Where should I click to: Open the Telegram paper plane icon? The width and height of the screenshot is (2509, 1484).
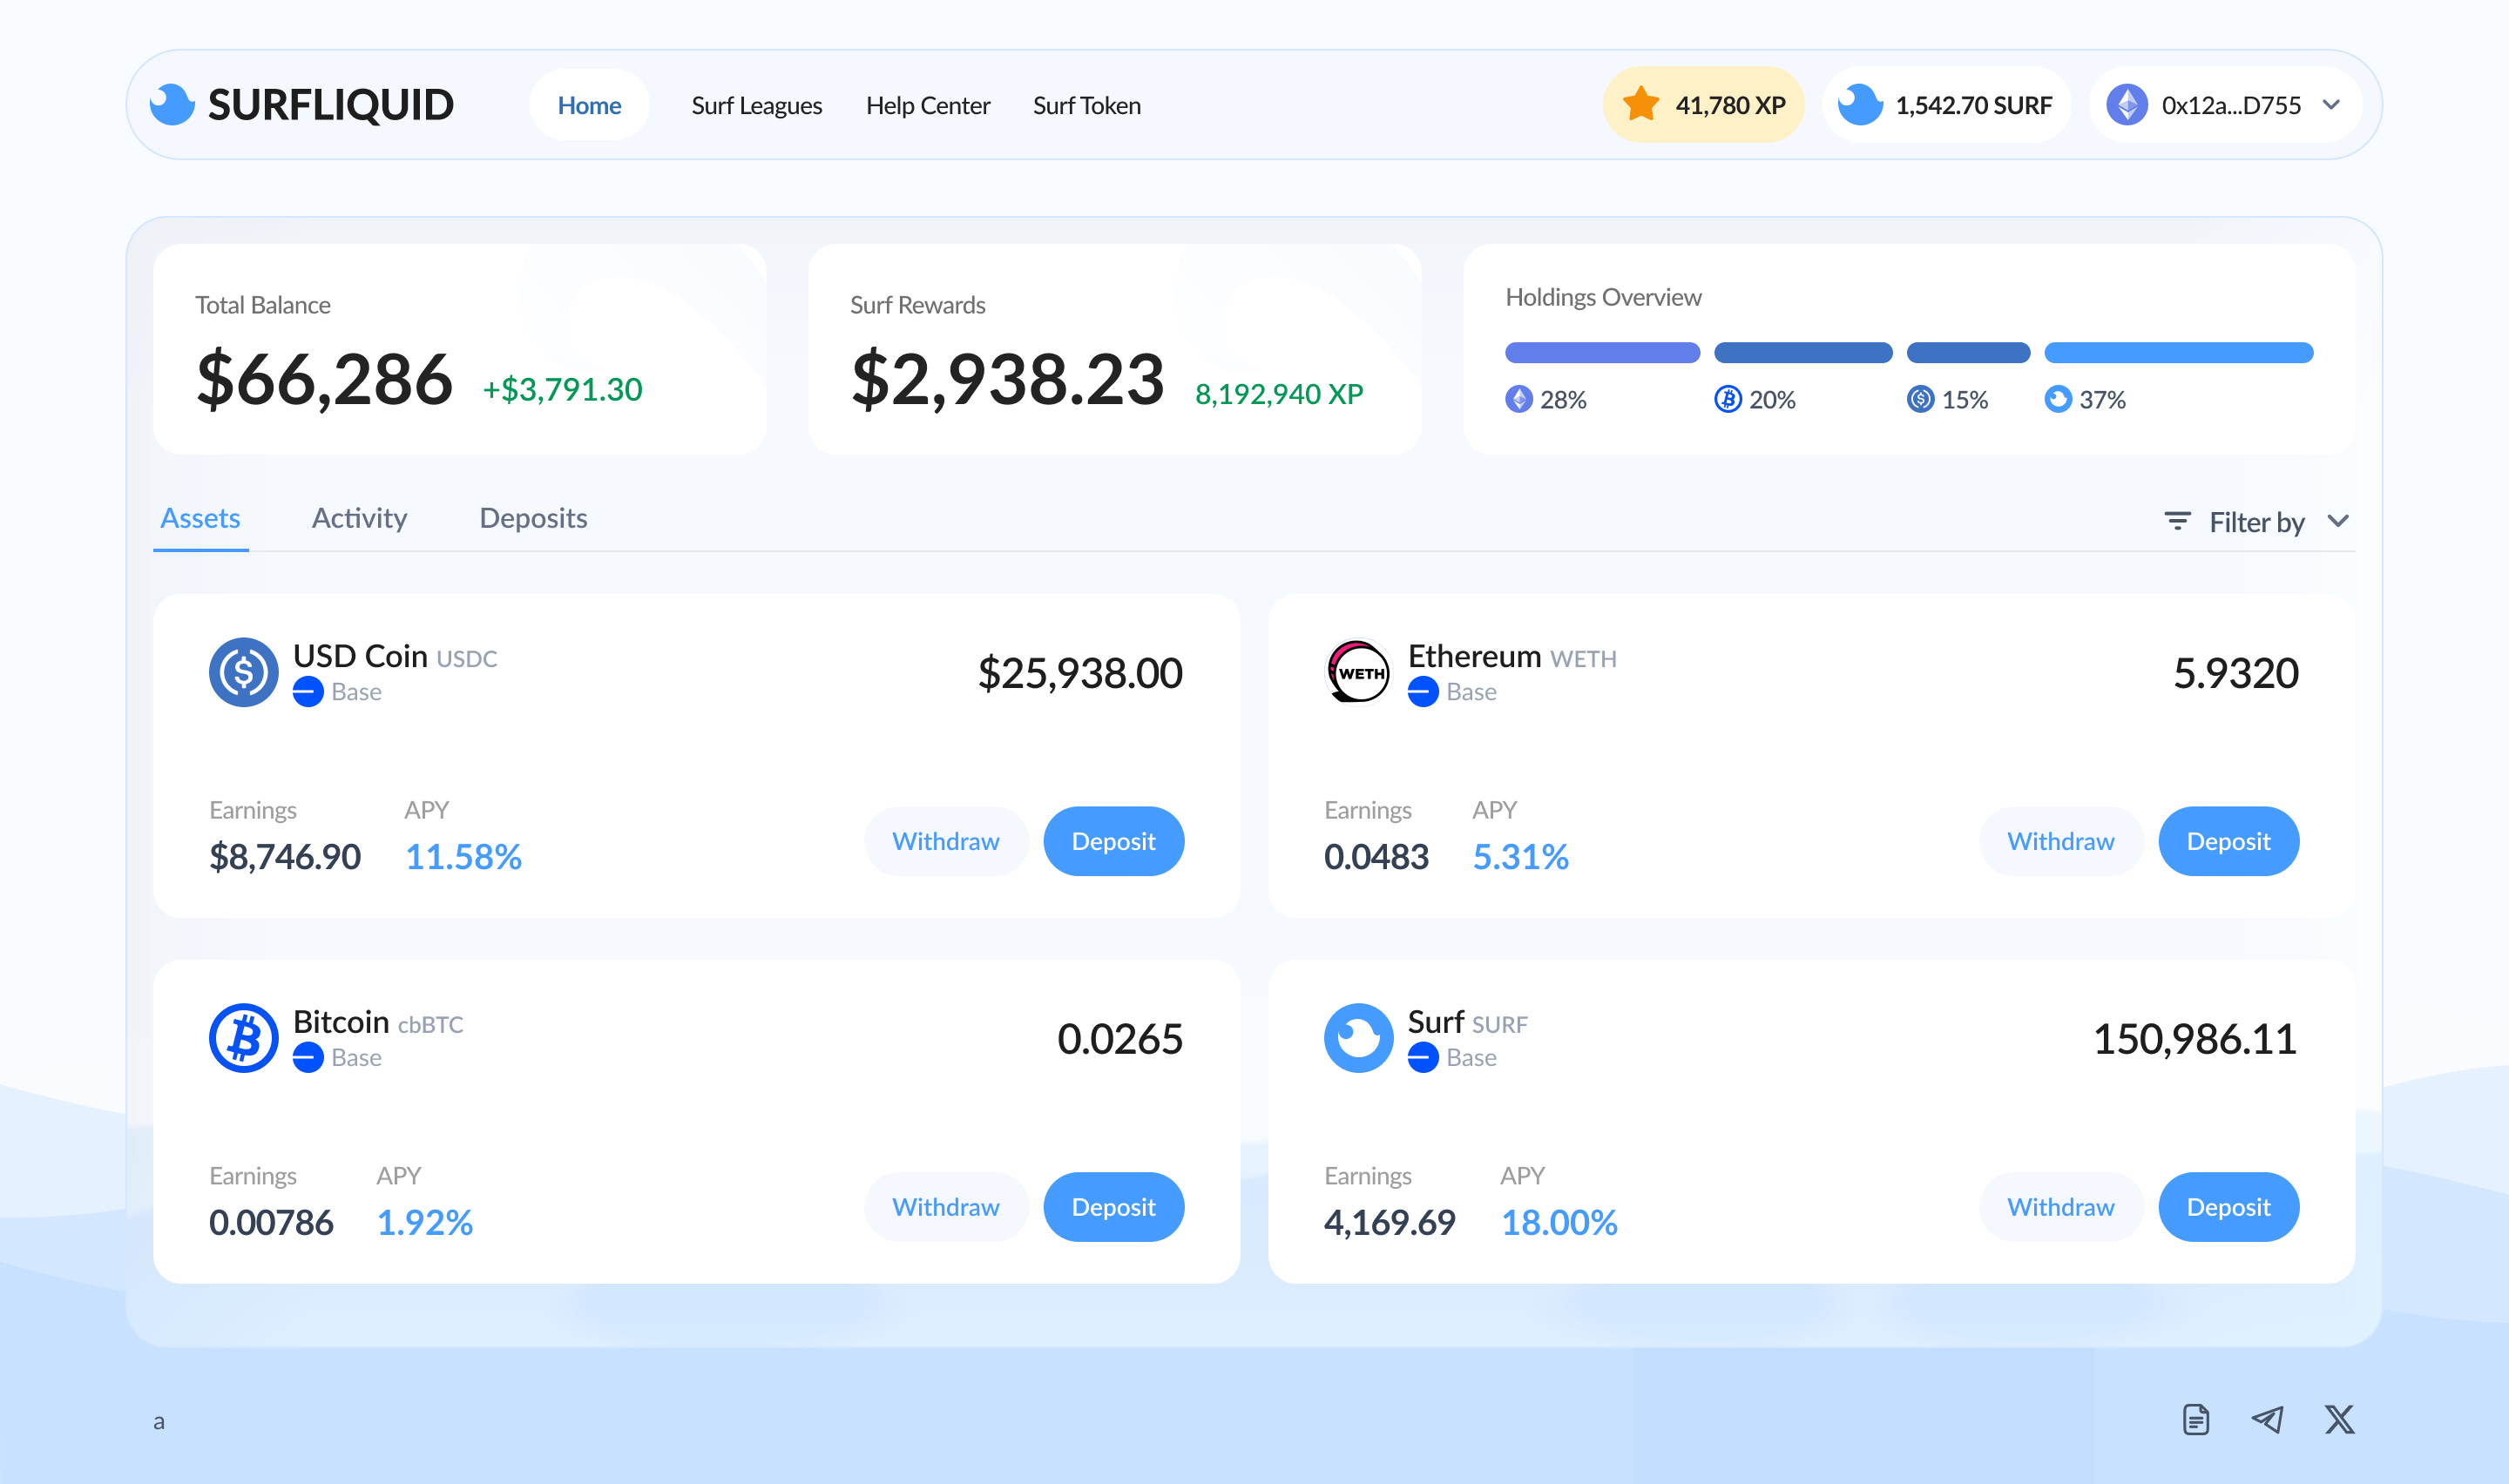[2267, 1419]
